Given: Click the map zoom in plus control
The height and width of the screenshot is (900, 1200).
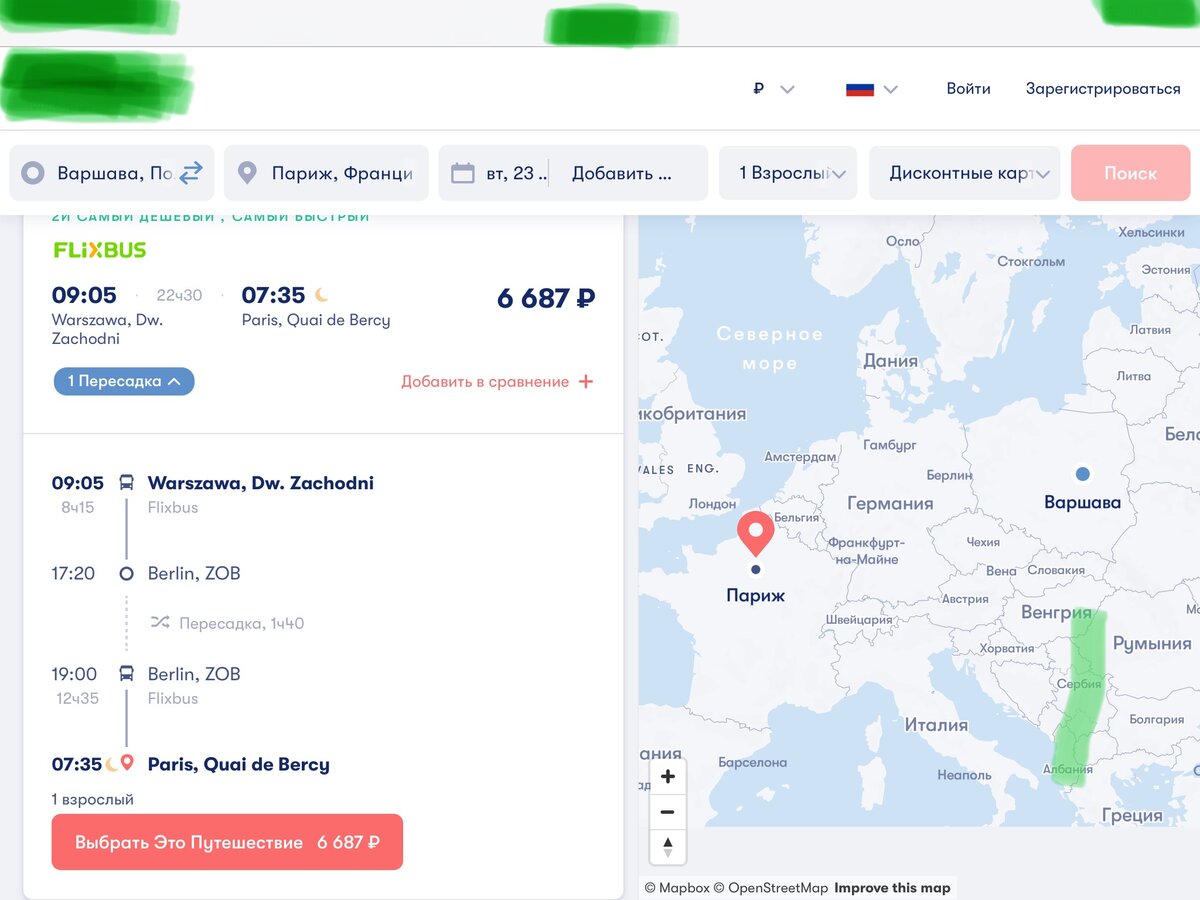Looking at the screenshot, I should 668,775.
